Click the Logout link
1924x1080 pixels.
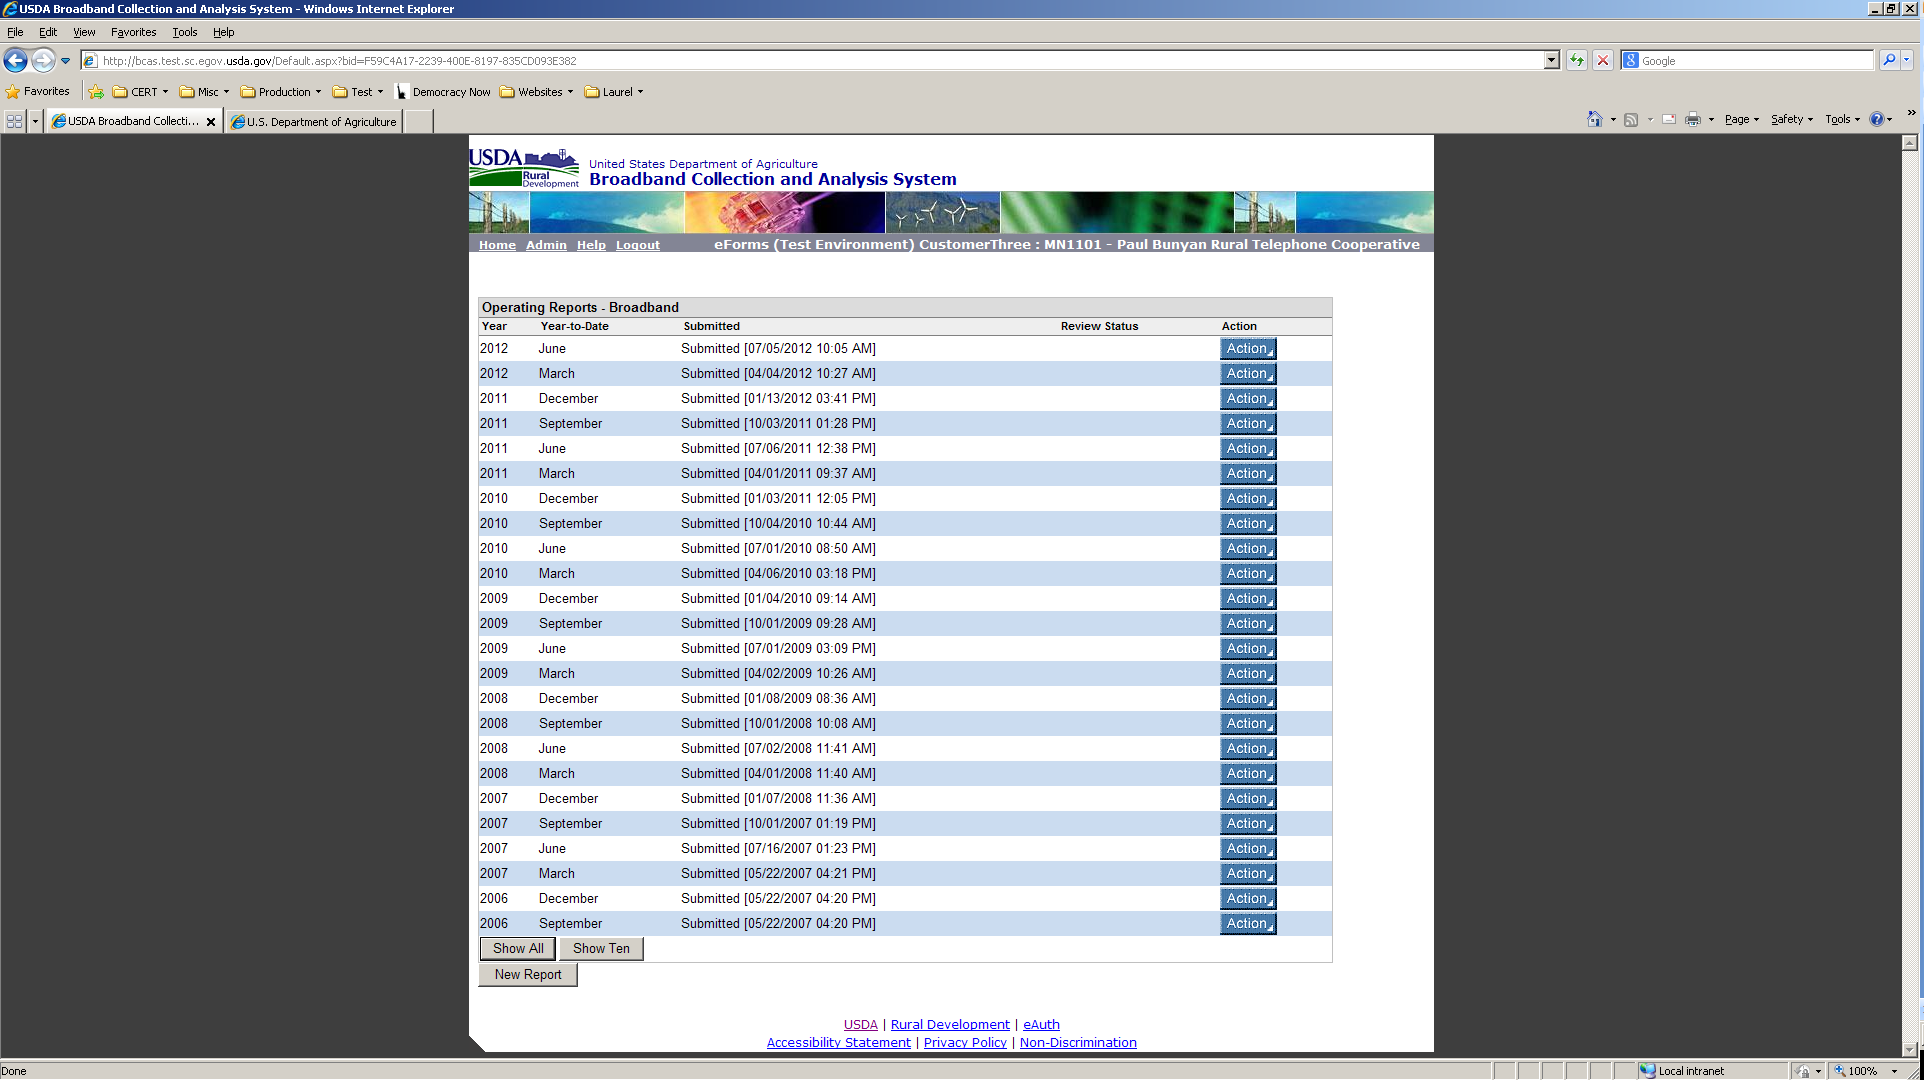point(637,245)
